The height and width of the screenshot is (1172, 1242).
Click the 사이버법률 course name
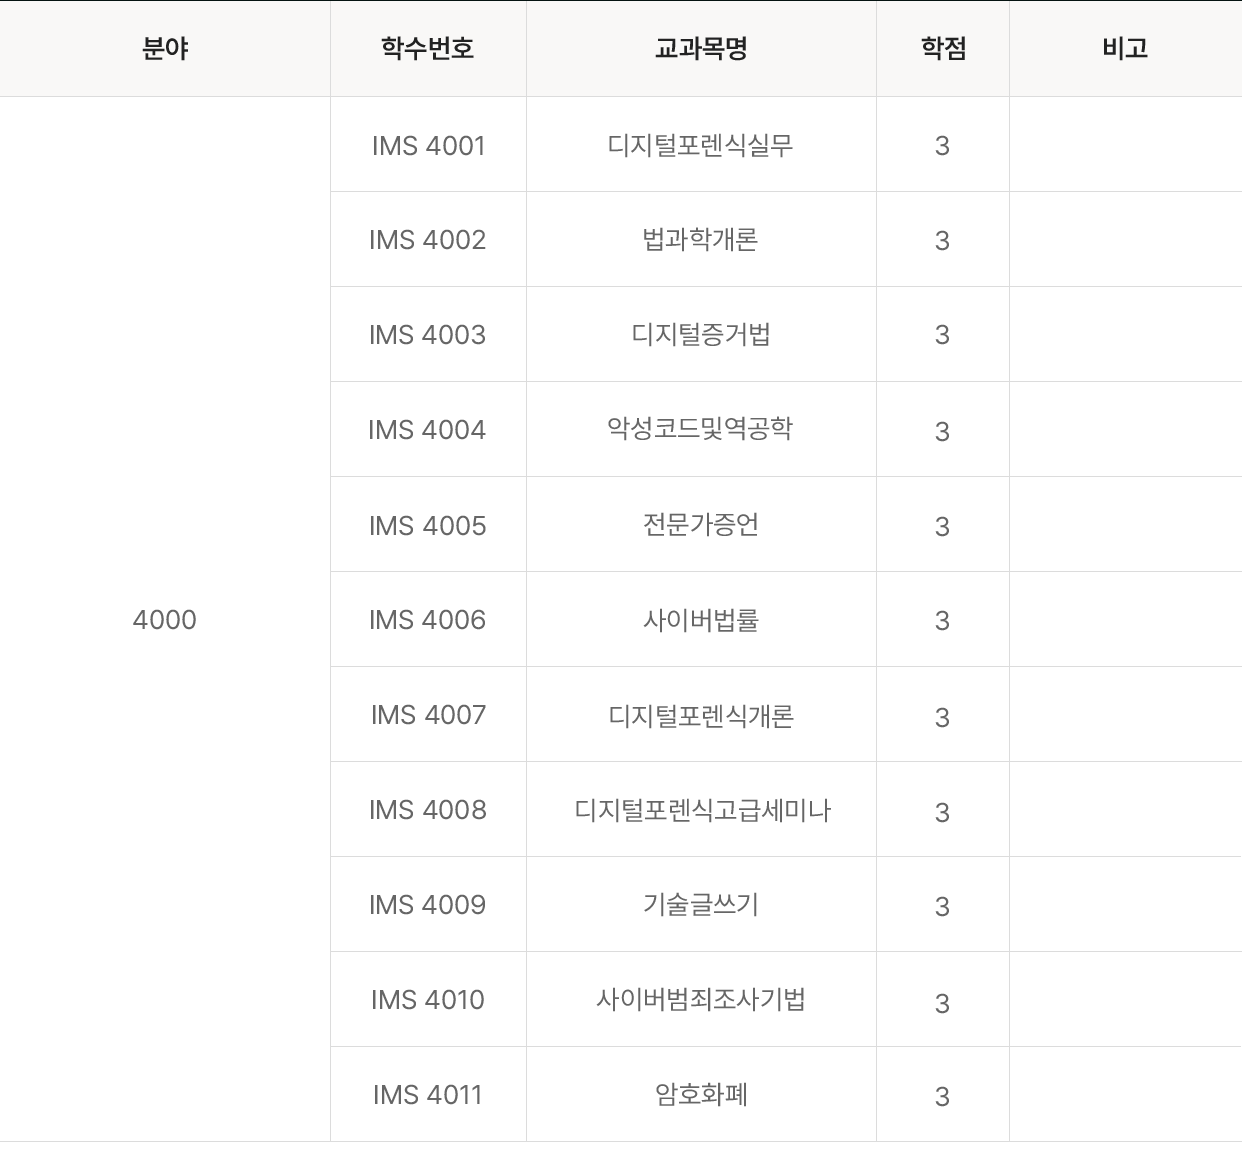701,620
